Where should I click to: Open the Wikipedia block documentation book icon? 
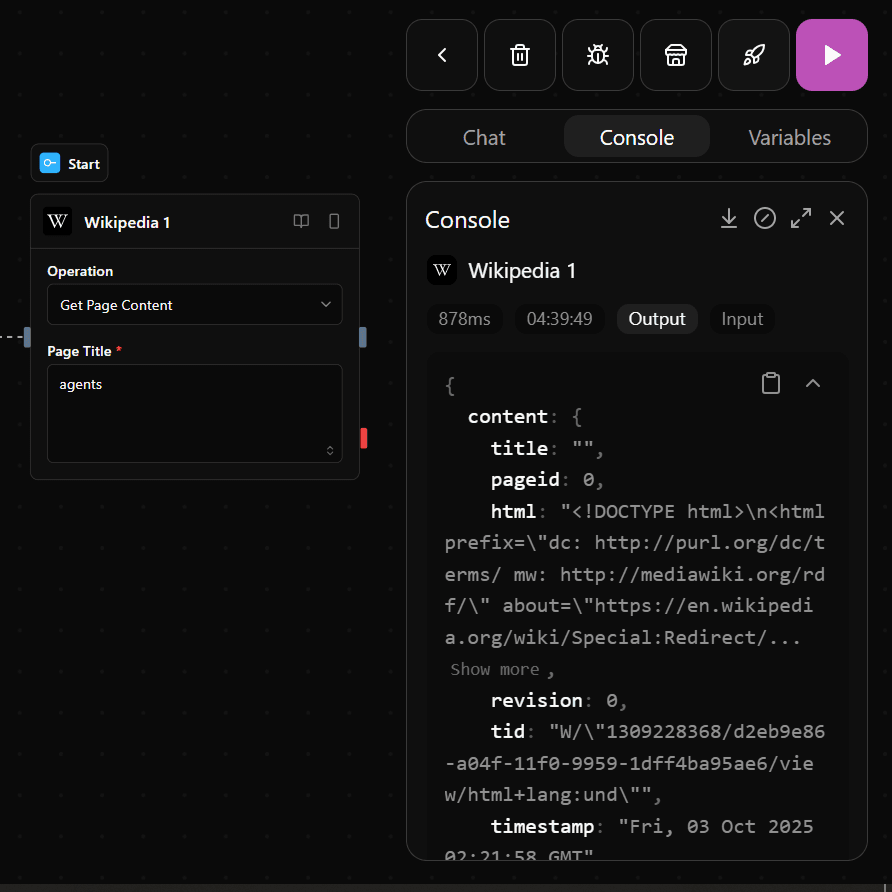tap(301, 221)
